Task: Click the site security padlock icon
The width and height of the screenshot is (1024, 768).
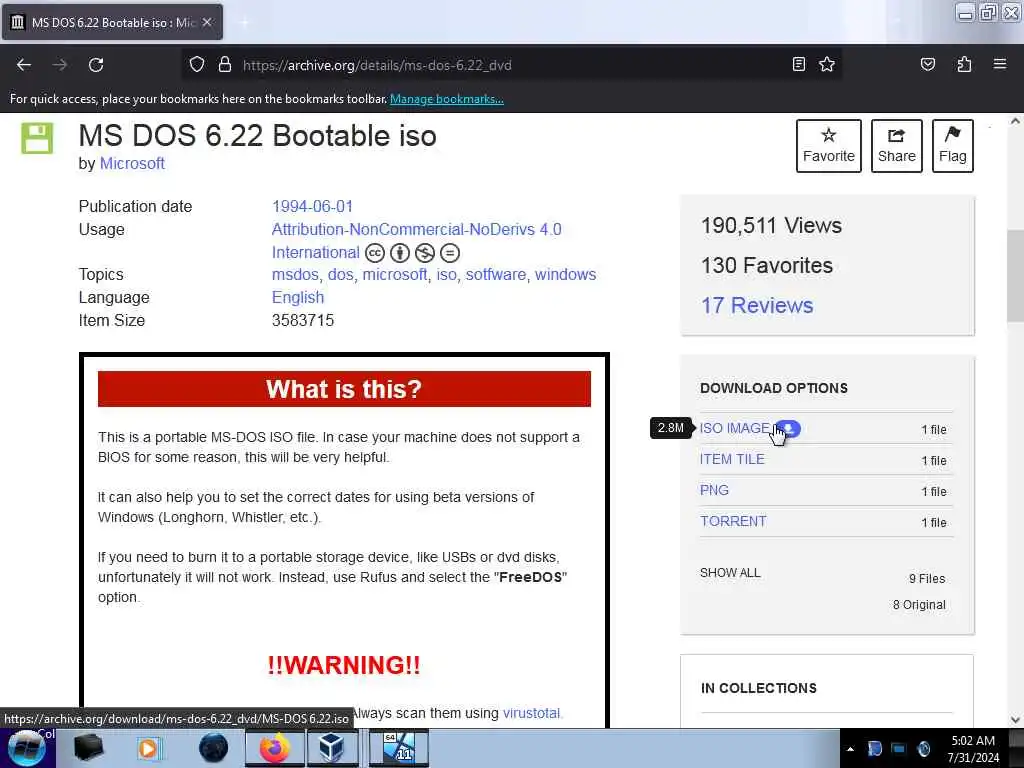Action: [x=225, y=65]
